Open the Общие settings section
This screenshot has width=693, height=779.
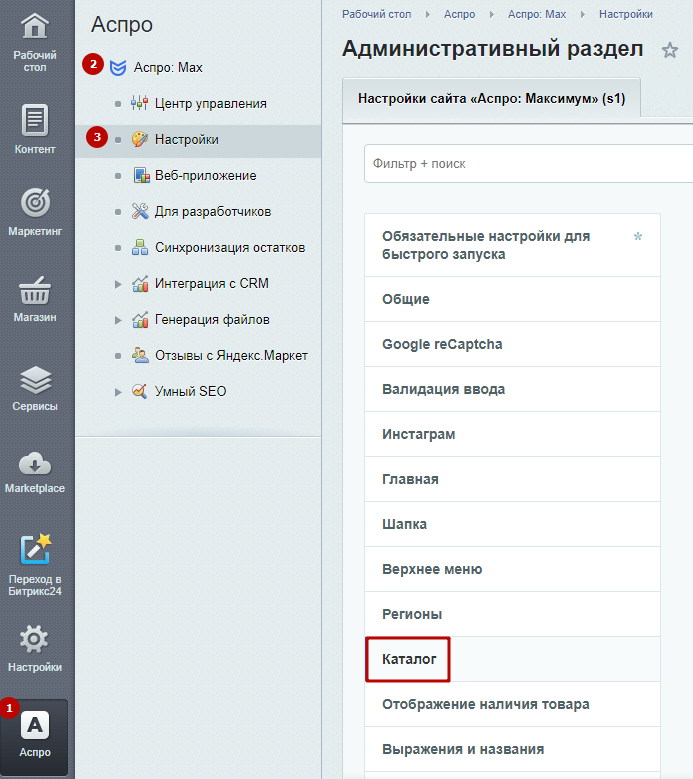pyautogui.click(x=512, y=299)
